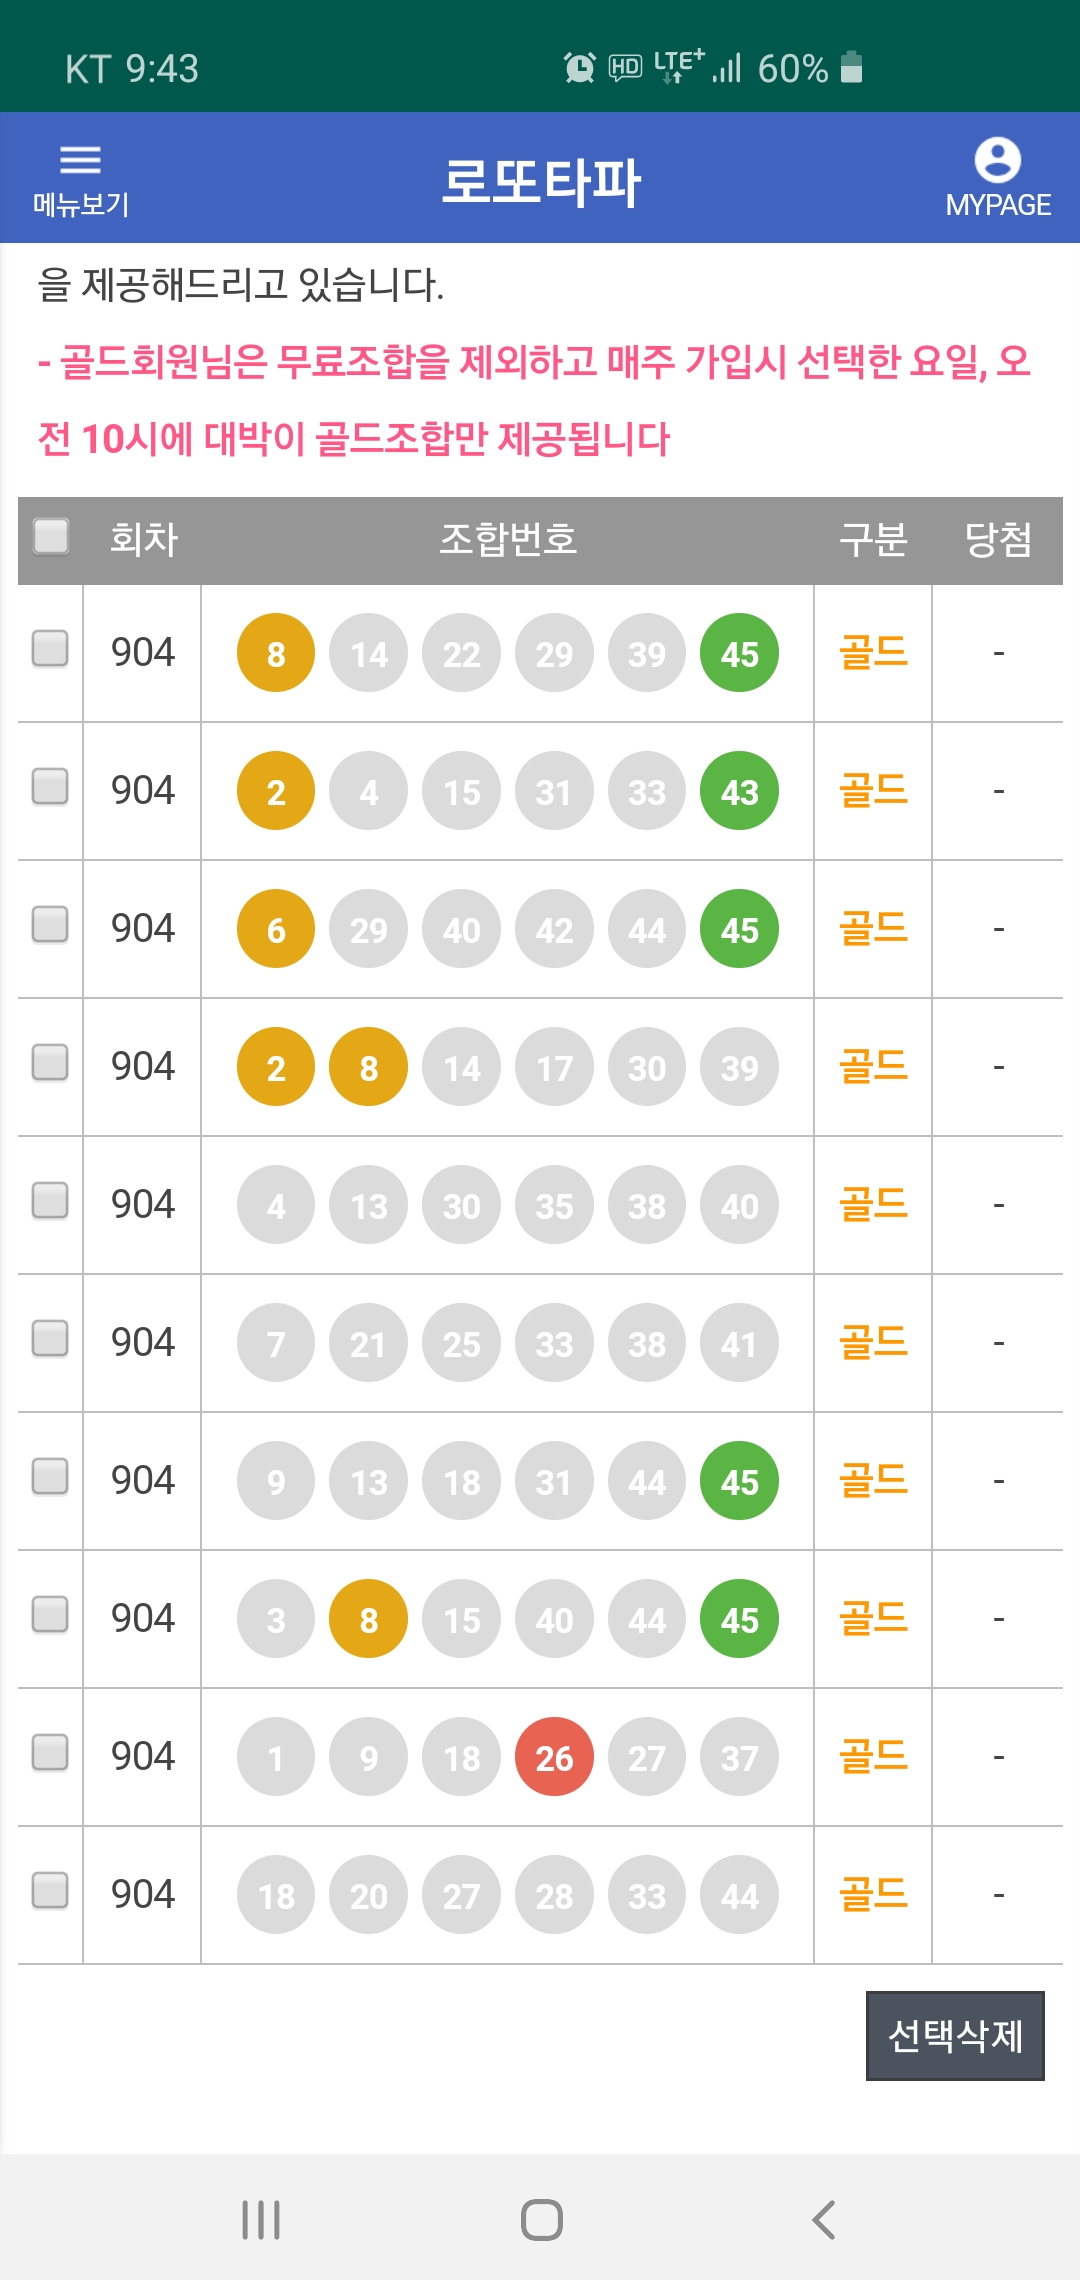This screenshot has height=2280, width=1080.
Task: Toggle the select-all checkbox in table header
Action: (51, 535)
